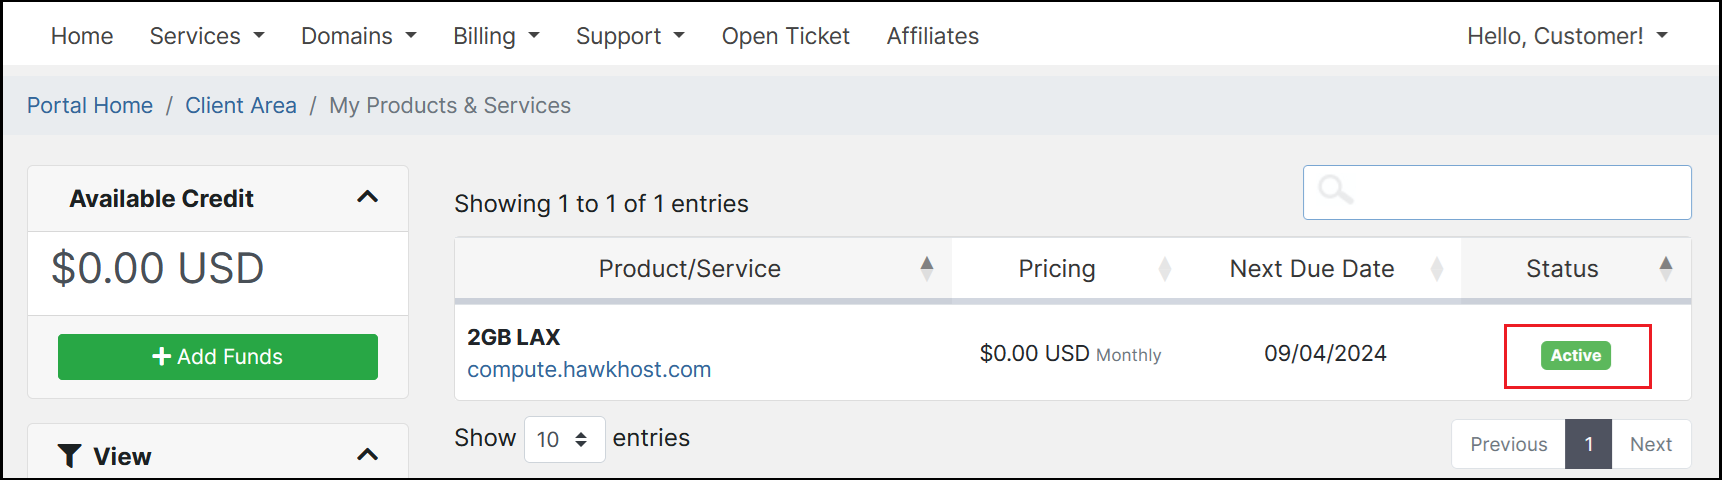Sort by Product/Service column arrow
The image size is (1722, 480).
(x=927, y=268)
